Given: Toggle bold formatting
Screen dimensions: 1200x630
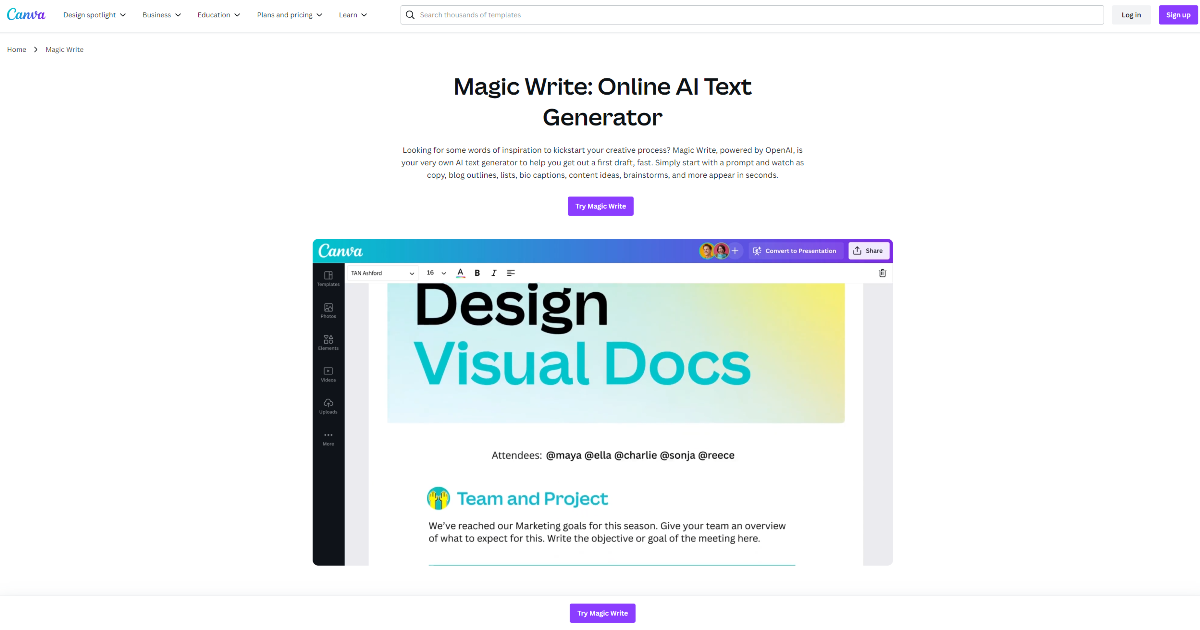Looking at the screenshot, I should [x=477, y=272].
